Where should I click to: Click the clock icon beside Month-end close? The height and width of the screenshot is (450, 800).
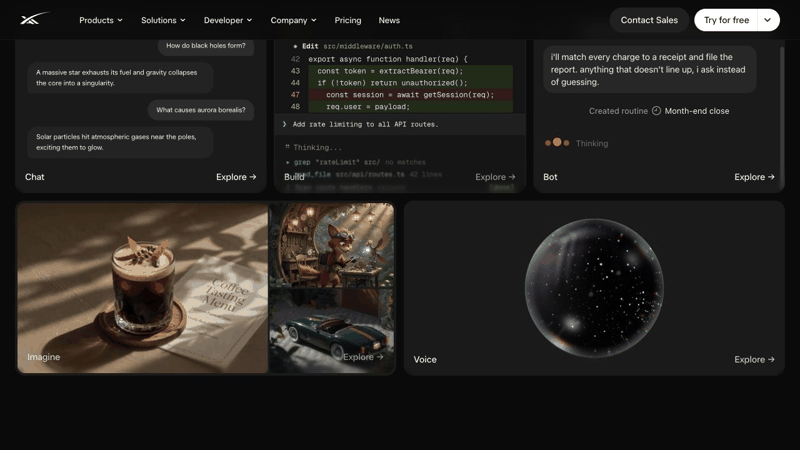pyautogui.click(x=656, y=111)
